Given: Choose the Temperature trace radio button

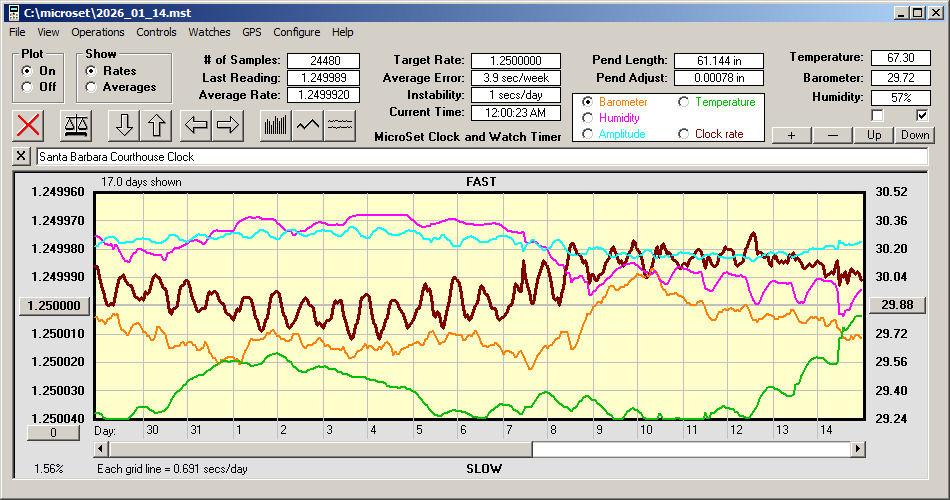Looking at the screenshot, I should [x=684, y=102].
